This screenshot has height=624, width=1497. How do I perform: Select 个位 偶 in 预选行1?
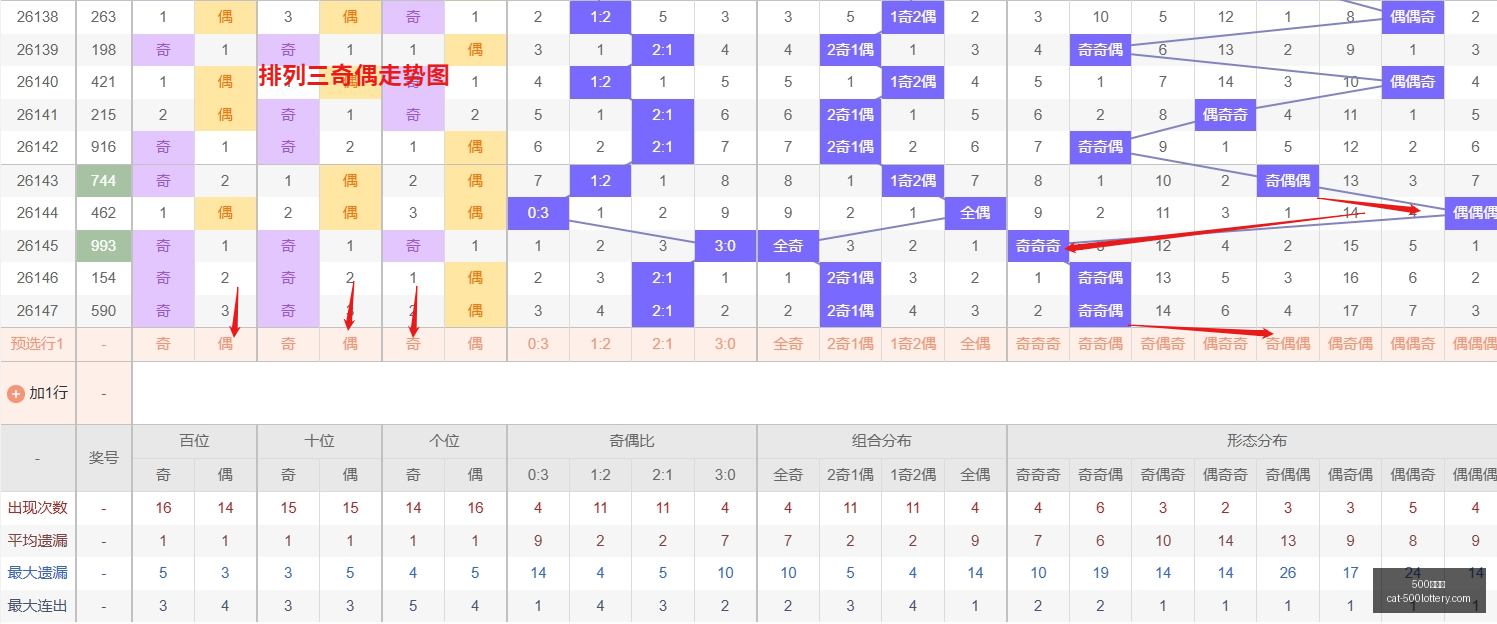point(475,344)
